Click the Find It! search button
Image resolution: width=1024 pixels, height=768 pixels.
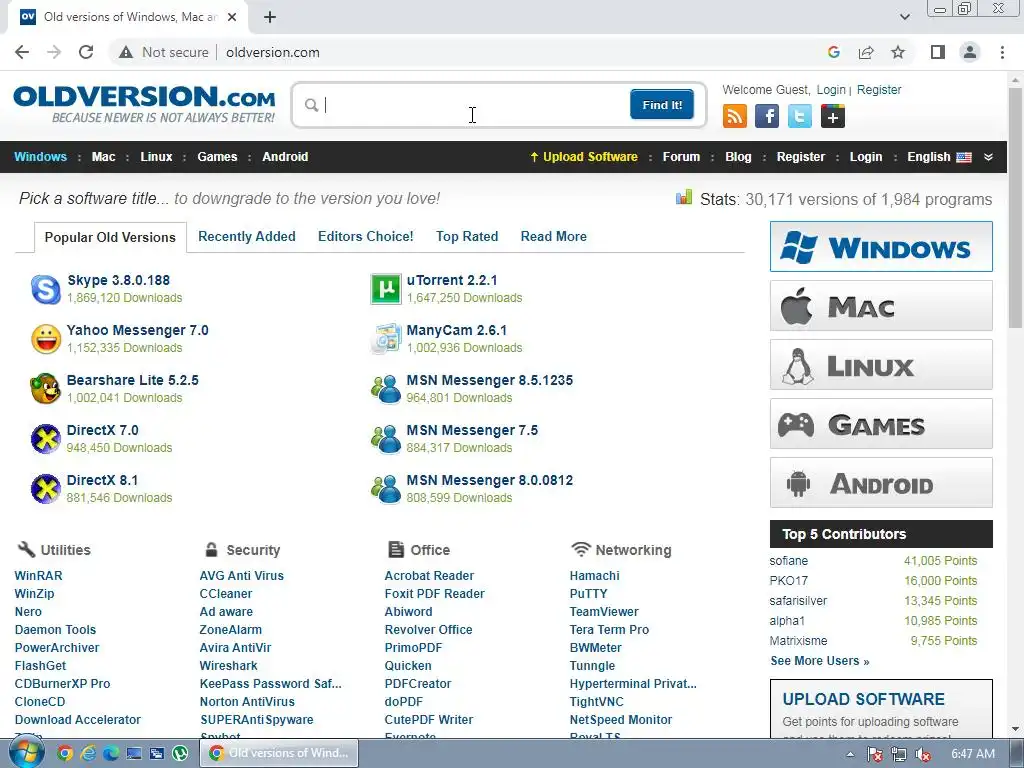(662, 104)
